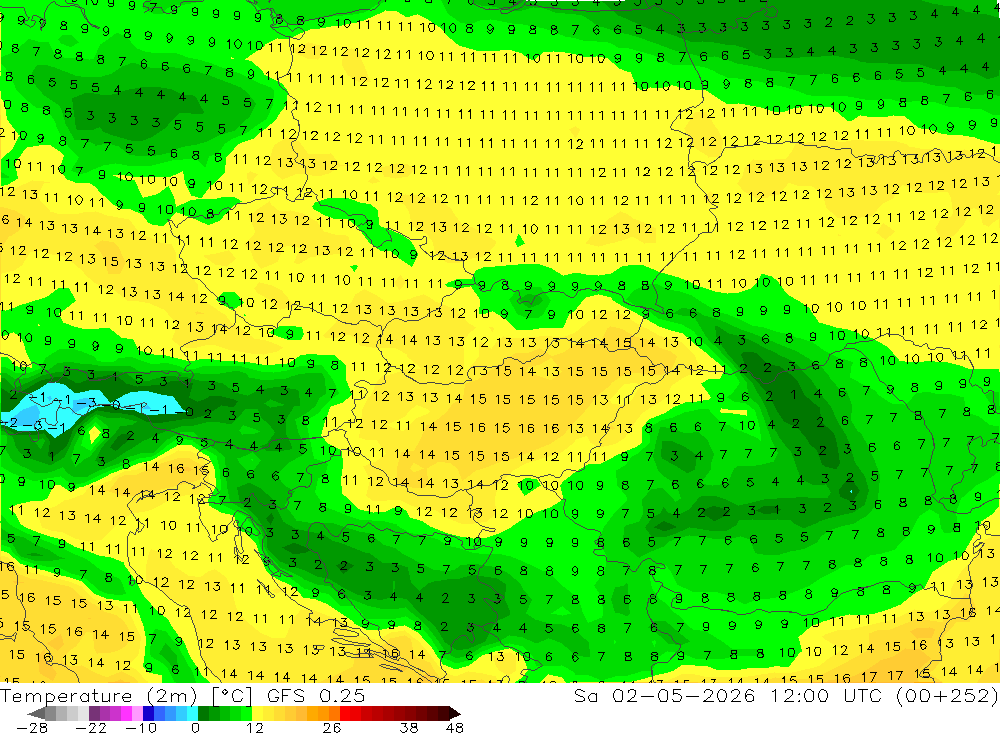
Task: Click the '48' legend scale value
Action: pos(455,728)
